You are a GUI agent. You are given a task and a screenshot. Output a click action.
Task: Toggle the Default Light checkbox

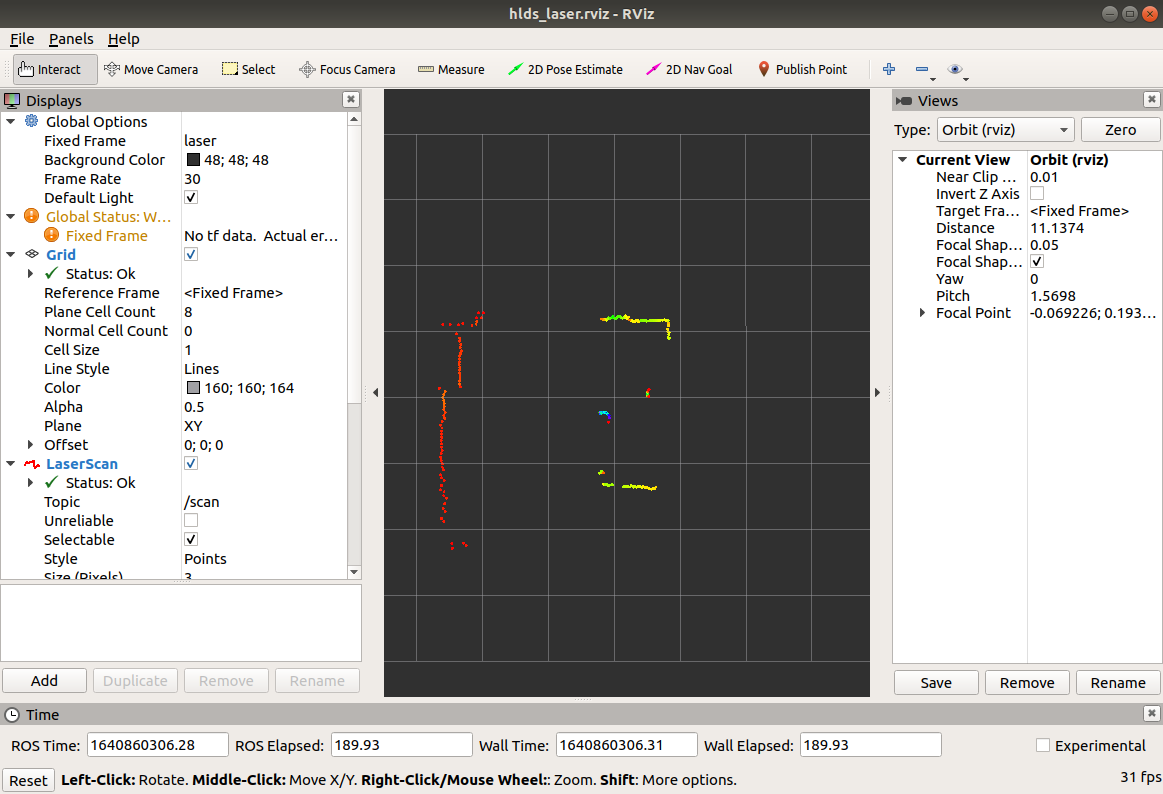pos(191,197)
